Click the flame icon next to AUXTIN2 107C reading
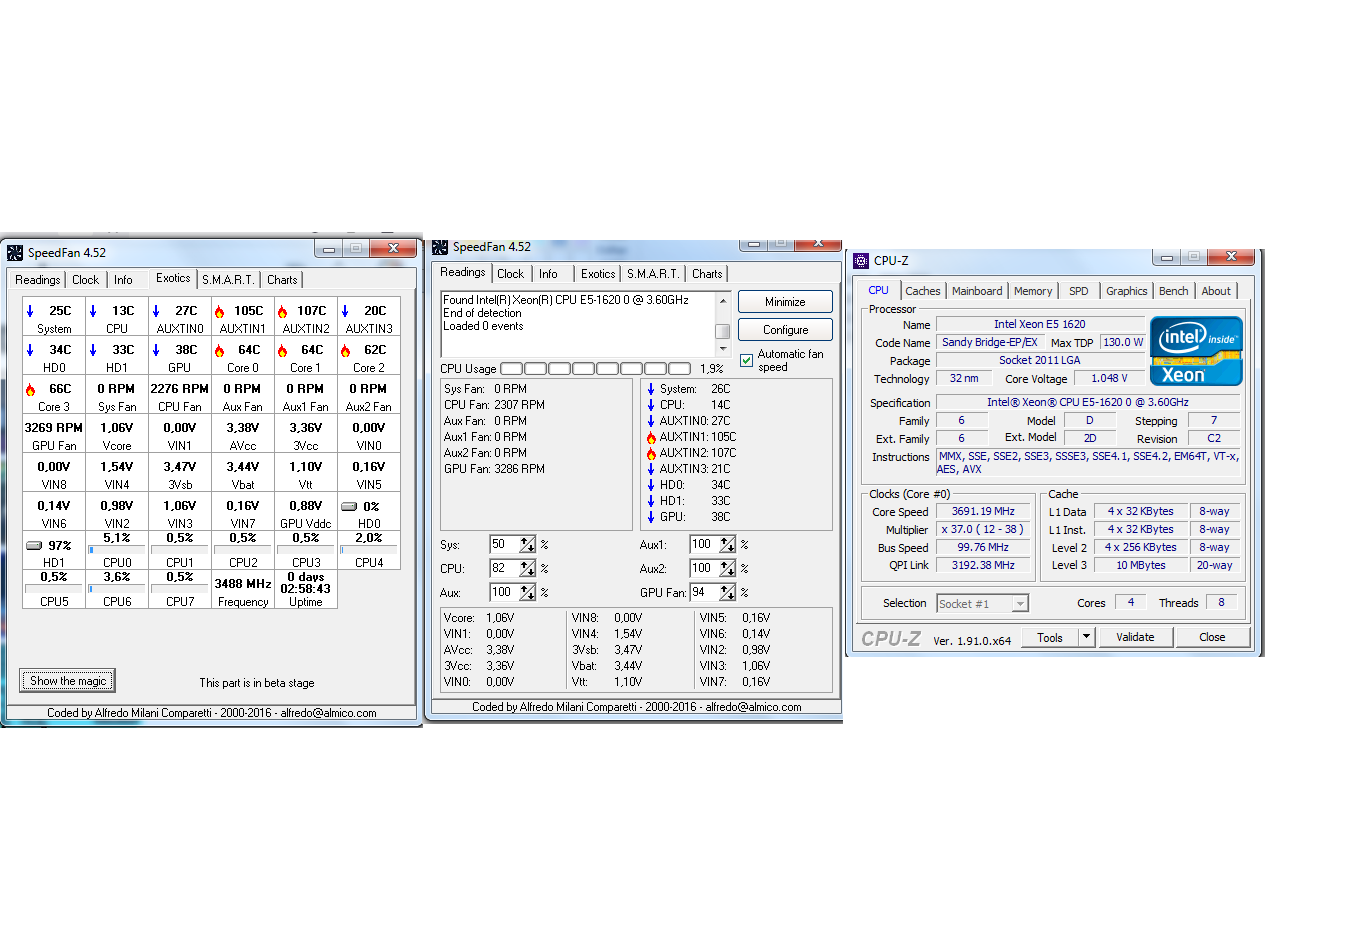This screenshot has height=926, width=1366. tap(651, 453)
